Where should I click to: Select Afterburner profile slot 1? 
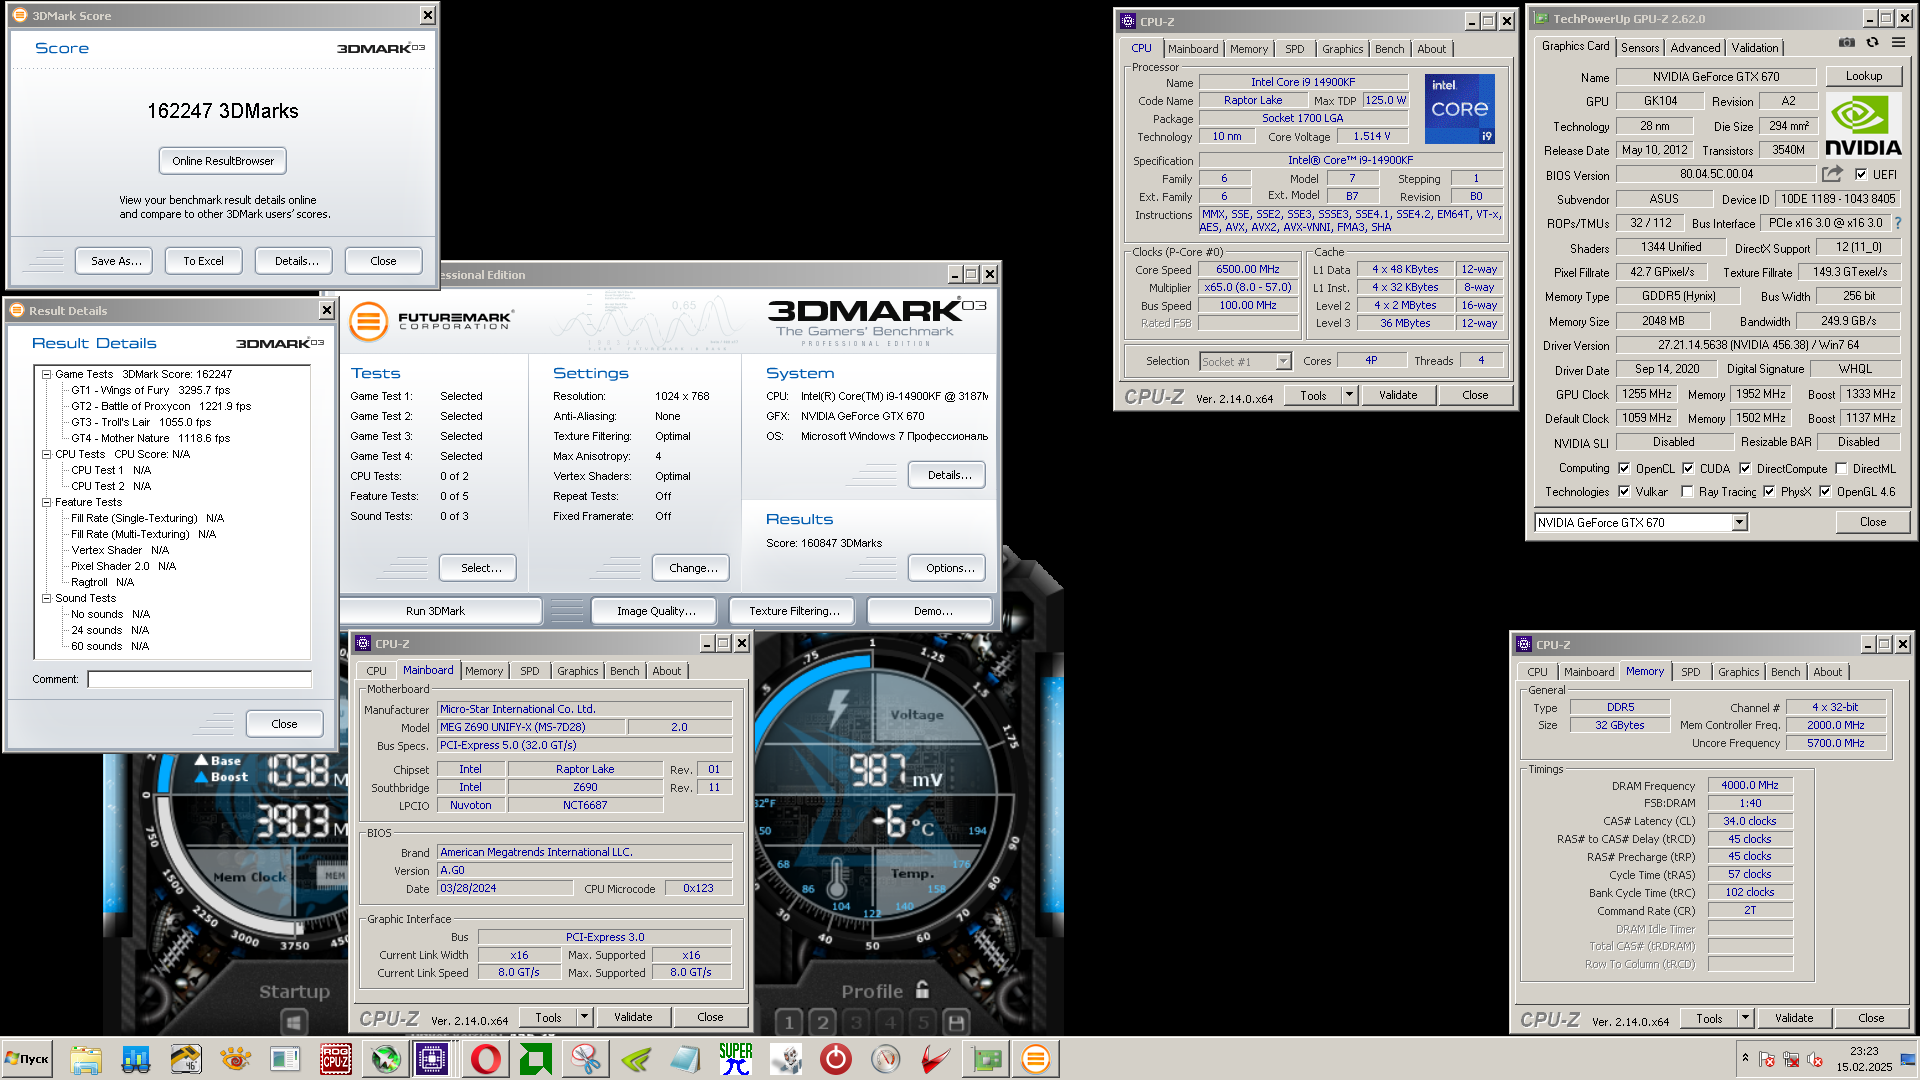click(x=789, y=1022)
